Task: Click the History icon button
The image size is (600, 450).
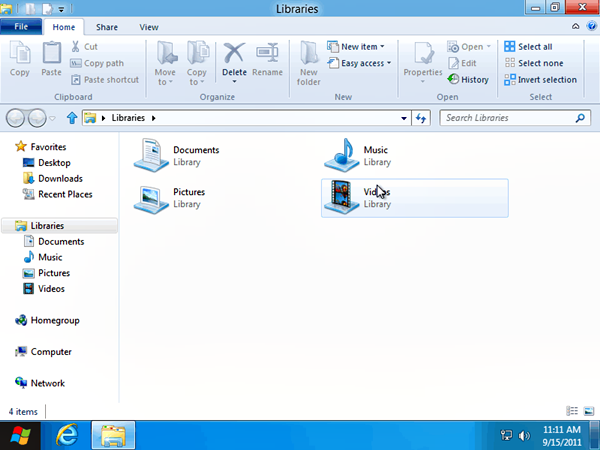Action: click(469, 80)
